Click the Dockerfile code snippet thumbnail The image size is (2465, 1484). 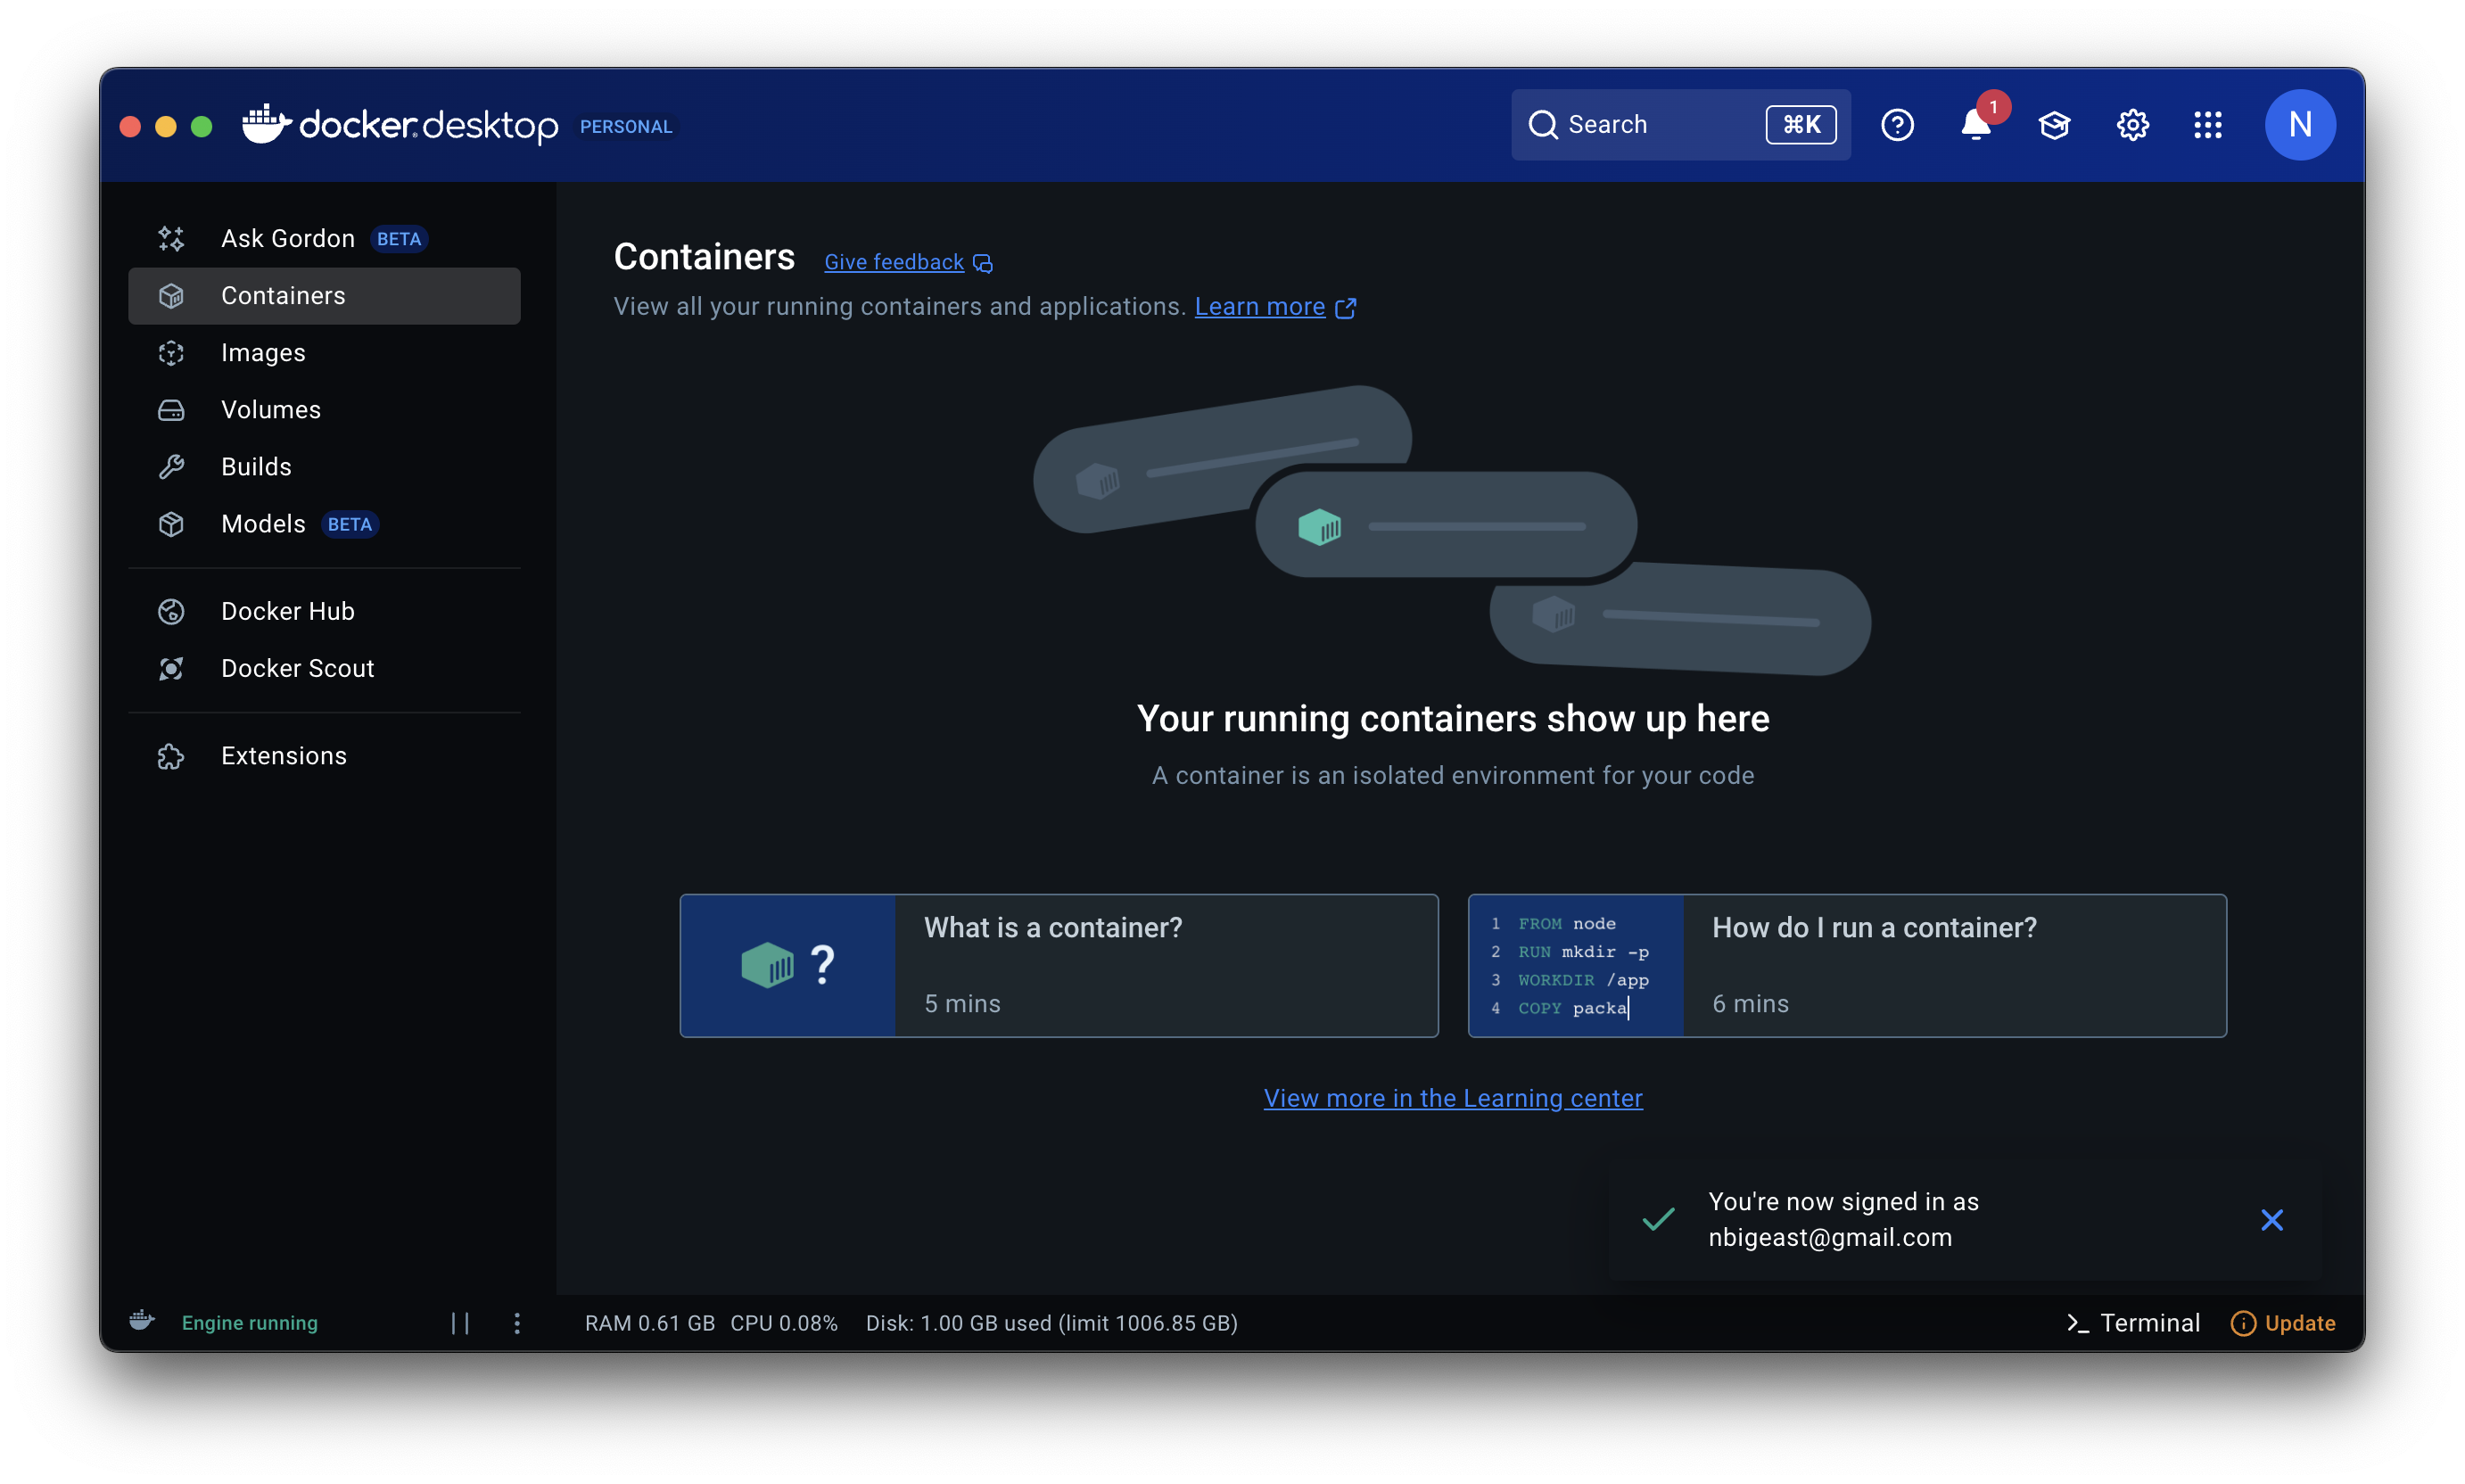1575,965
